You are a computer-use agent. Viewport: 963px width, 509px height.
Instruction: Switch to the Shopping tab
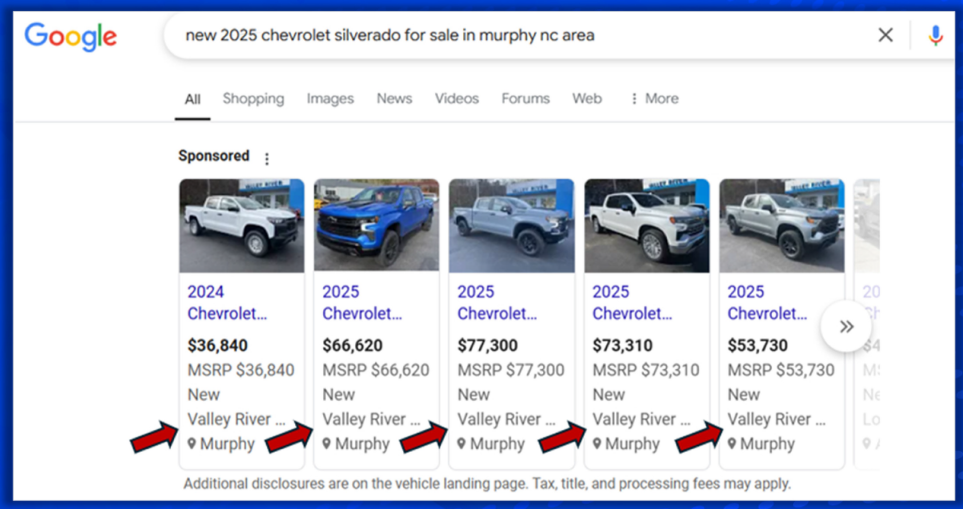pos(253,98)
